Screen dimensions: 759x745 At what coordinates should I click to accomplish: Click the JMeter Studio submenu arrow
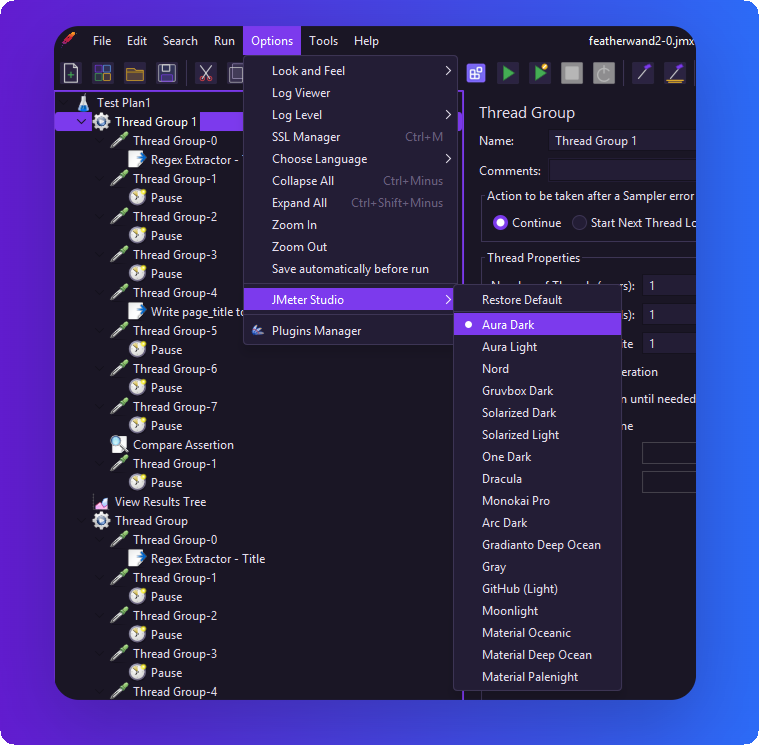448,300
